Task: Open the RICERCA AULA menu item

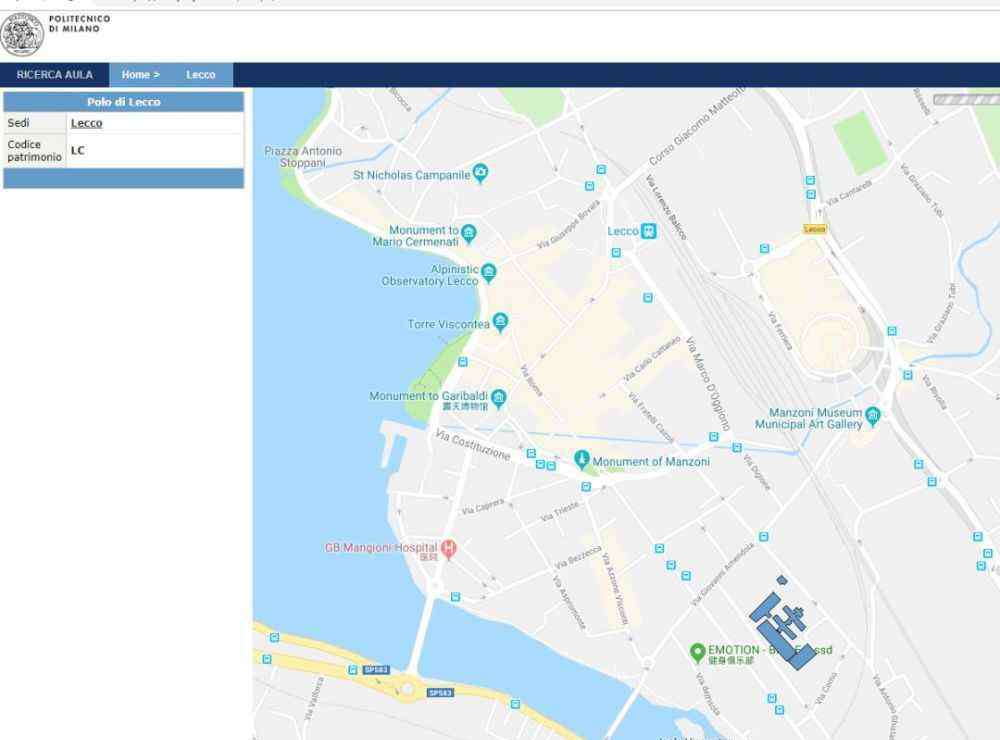Action: [55, 75]
